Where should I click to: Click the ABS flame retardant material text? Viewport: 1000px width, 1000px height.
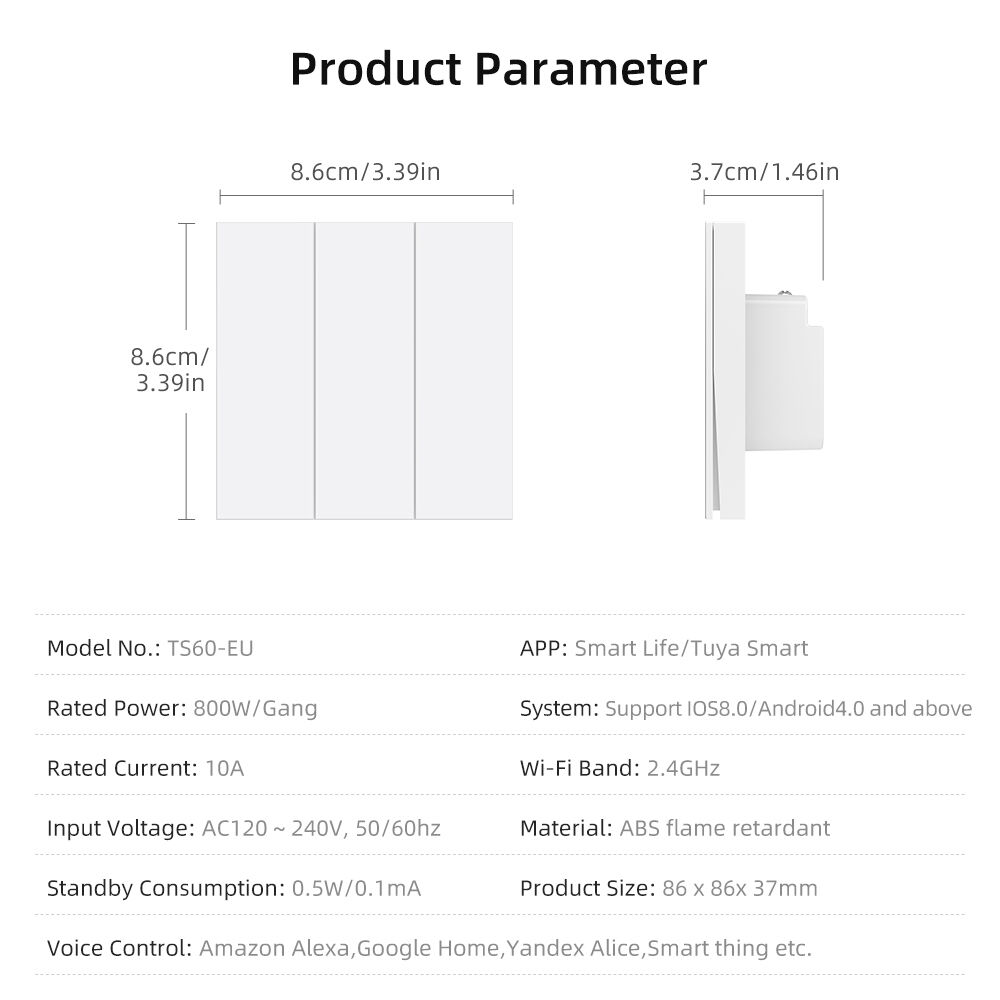(x=724, y=828)
